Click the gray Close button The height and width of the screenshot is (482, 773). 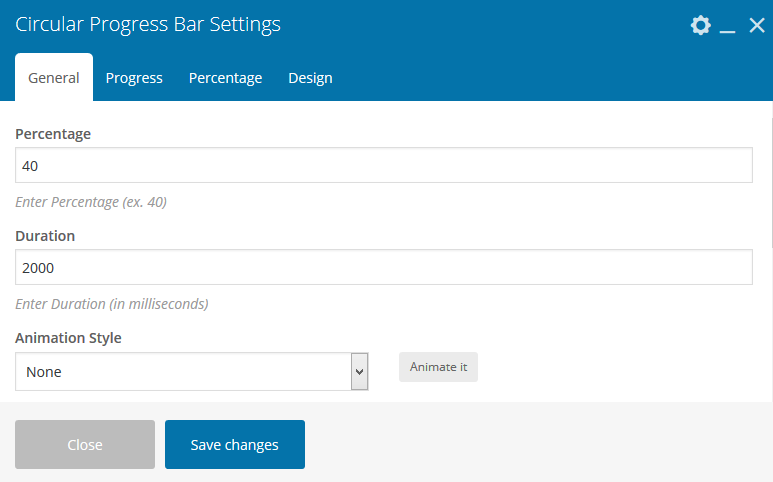[x=85, y=445]
